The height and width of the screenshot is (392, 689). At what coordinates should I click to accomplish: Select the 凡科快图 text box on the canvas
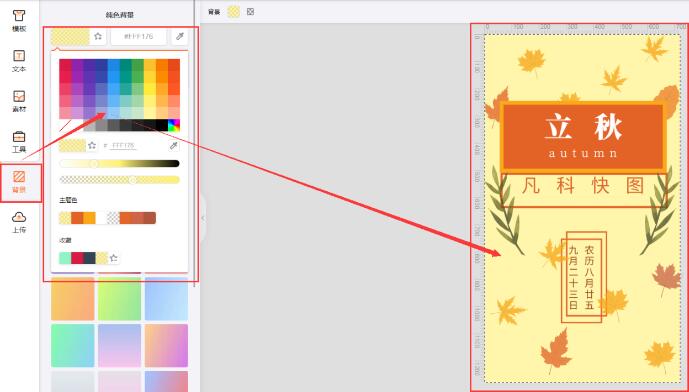(x=584, y=190)
